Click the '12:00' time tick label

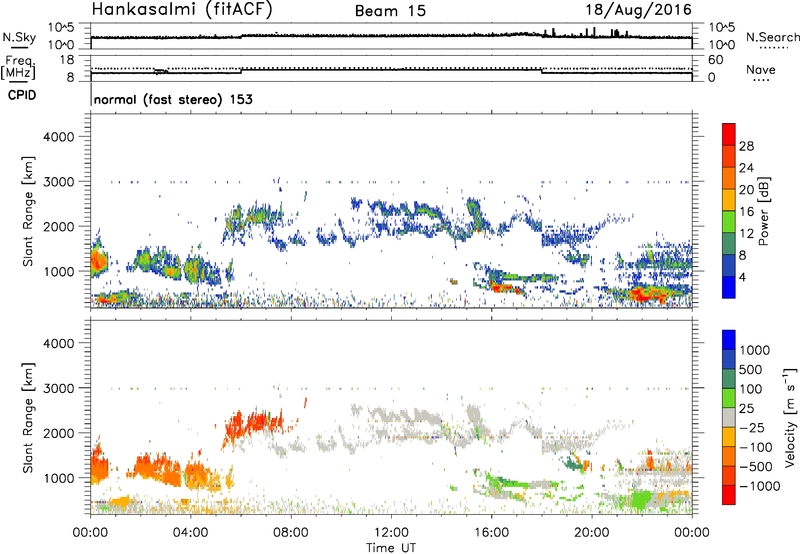[391, 533]
